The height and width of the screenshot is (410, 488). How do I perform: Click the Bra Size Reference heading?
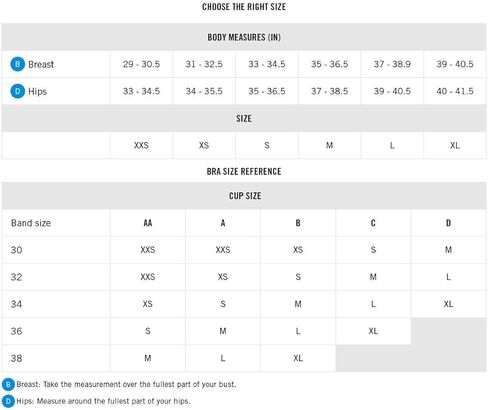point(244,171)
